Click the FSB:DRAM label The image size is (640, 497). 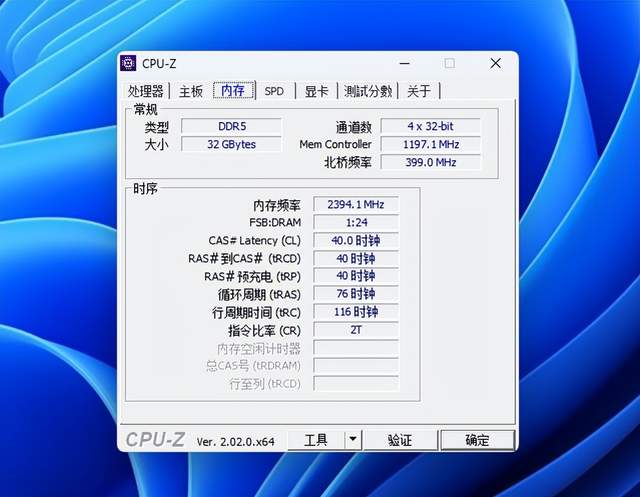click(x=275, y=222)
